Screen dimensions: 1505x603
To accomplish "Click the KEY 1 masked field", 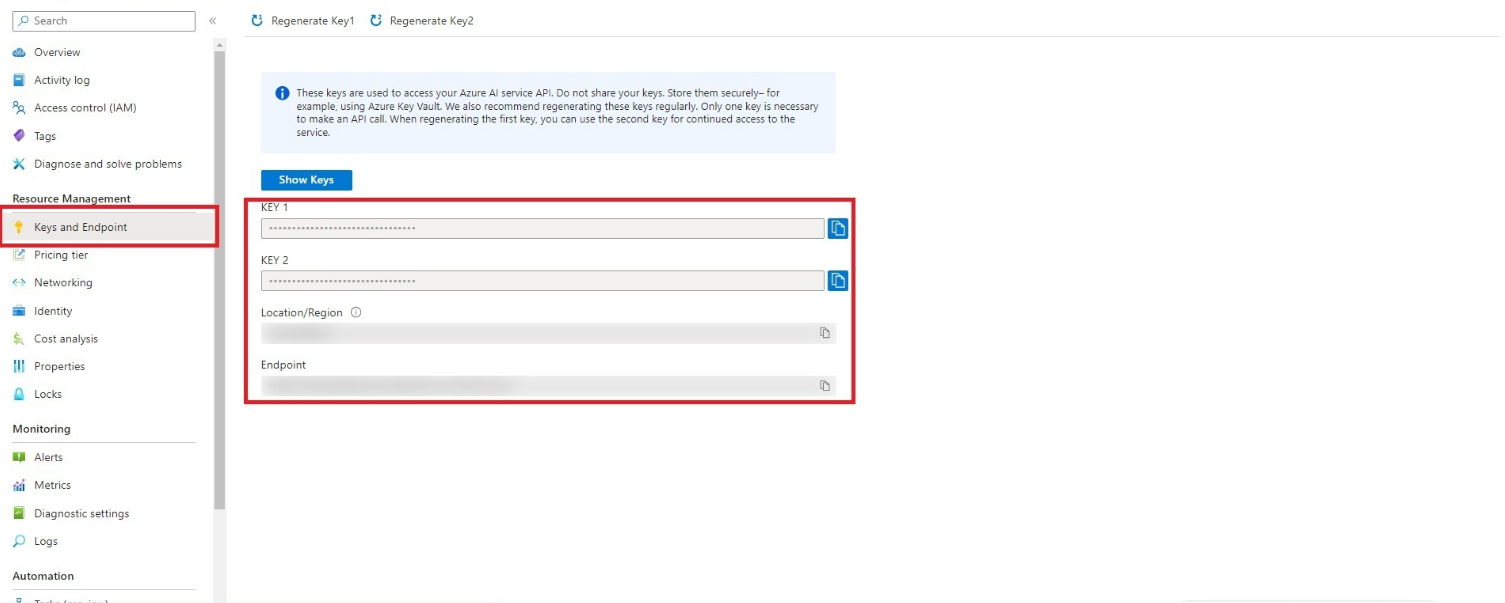I will pyautogui.click(x=542, y=228).
